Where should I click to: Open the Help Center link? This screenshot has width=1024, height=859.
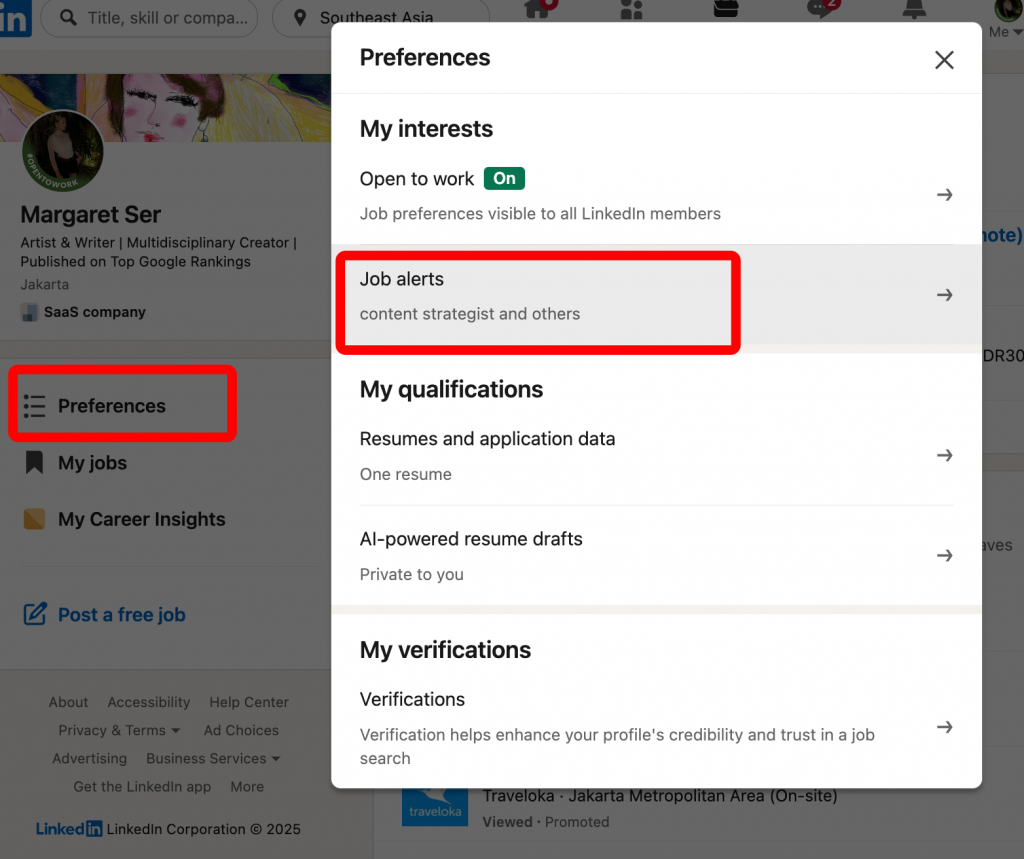248,702
